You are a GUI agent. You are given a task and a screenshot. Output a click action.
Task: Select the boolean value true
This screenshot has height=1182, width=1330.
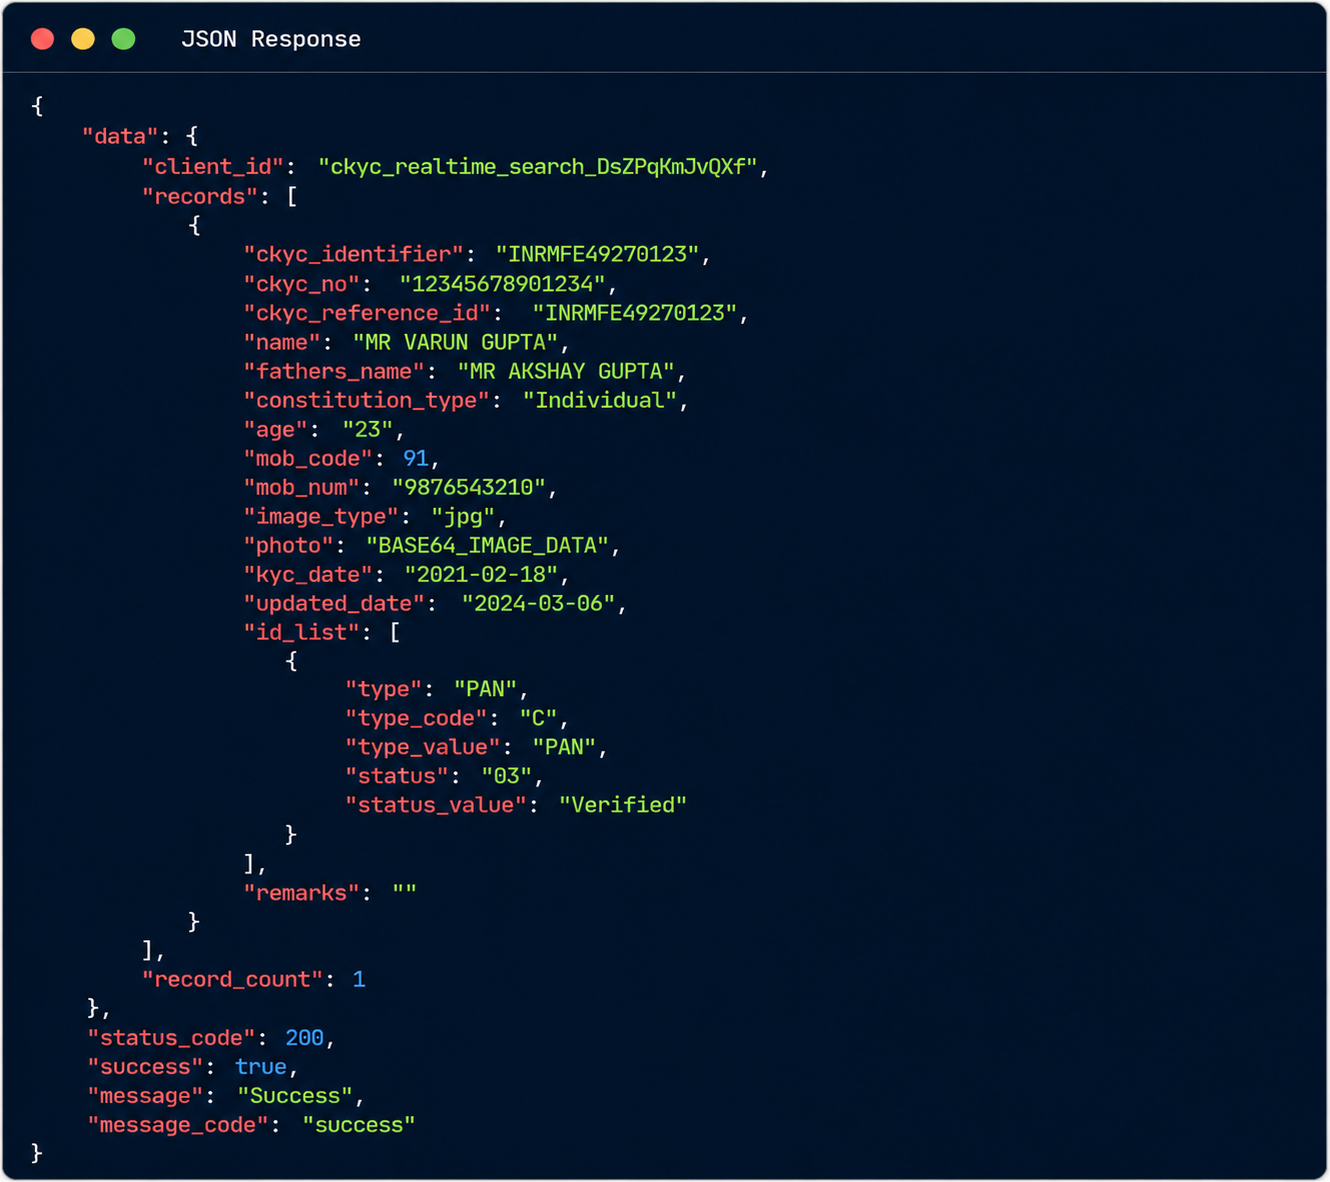tap(261, 1067)
